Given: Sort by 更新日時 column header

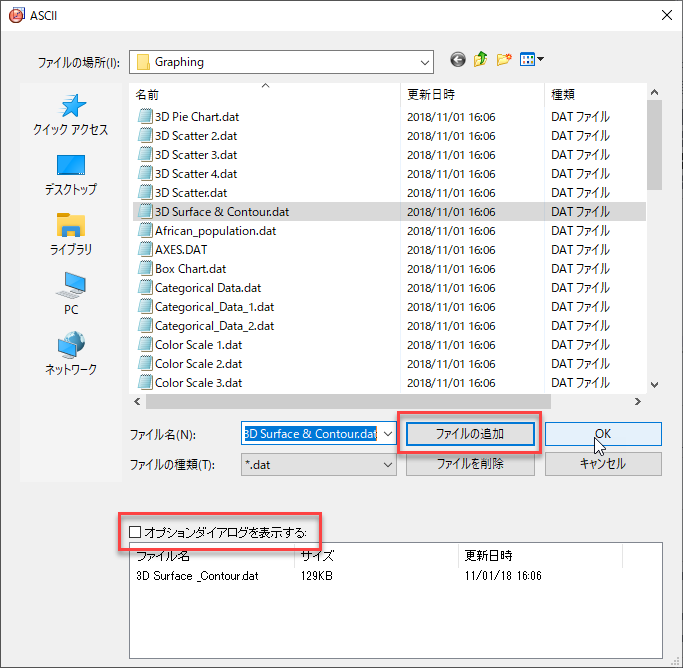Looking at the screenshot, I should point(472,94).
